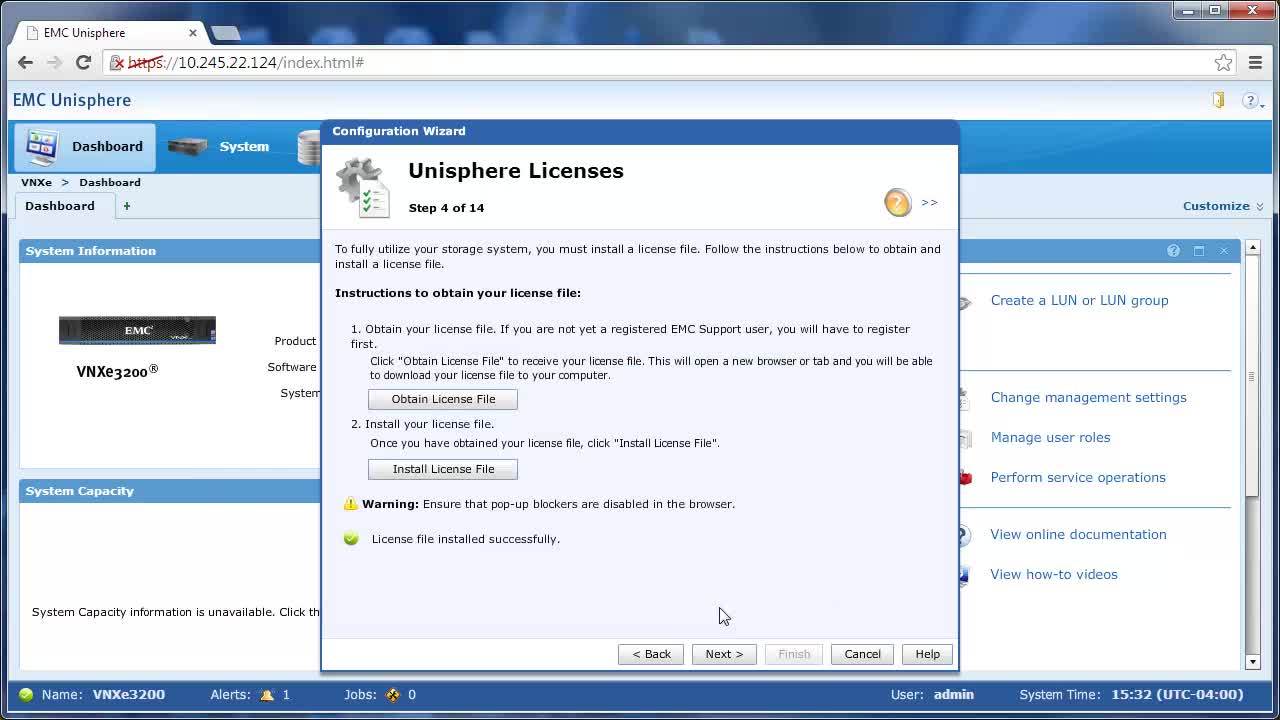Open View how-to videos link
The width and height of the screenshot is (1280, 720).
pyautogui.click(x=1054, y=574)
